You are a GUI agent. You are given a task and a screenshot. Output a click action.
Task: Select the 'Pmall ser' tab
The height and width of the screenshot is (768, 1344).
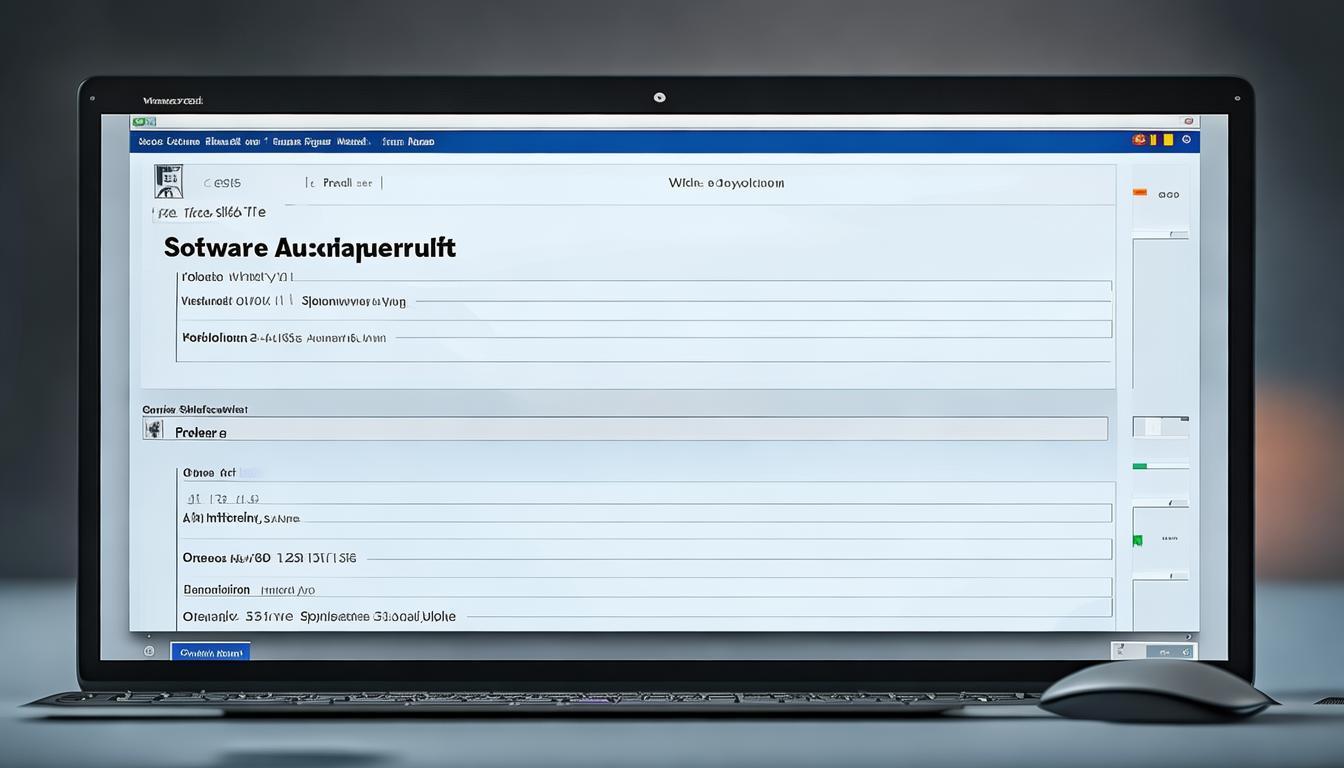pos(346,183)
